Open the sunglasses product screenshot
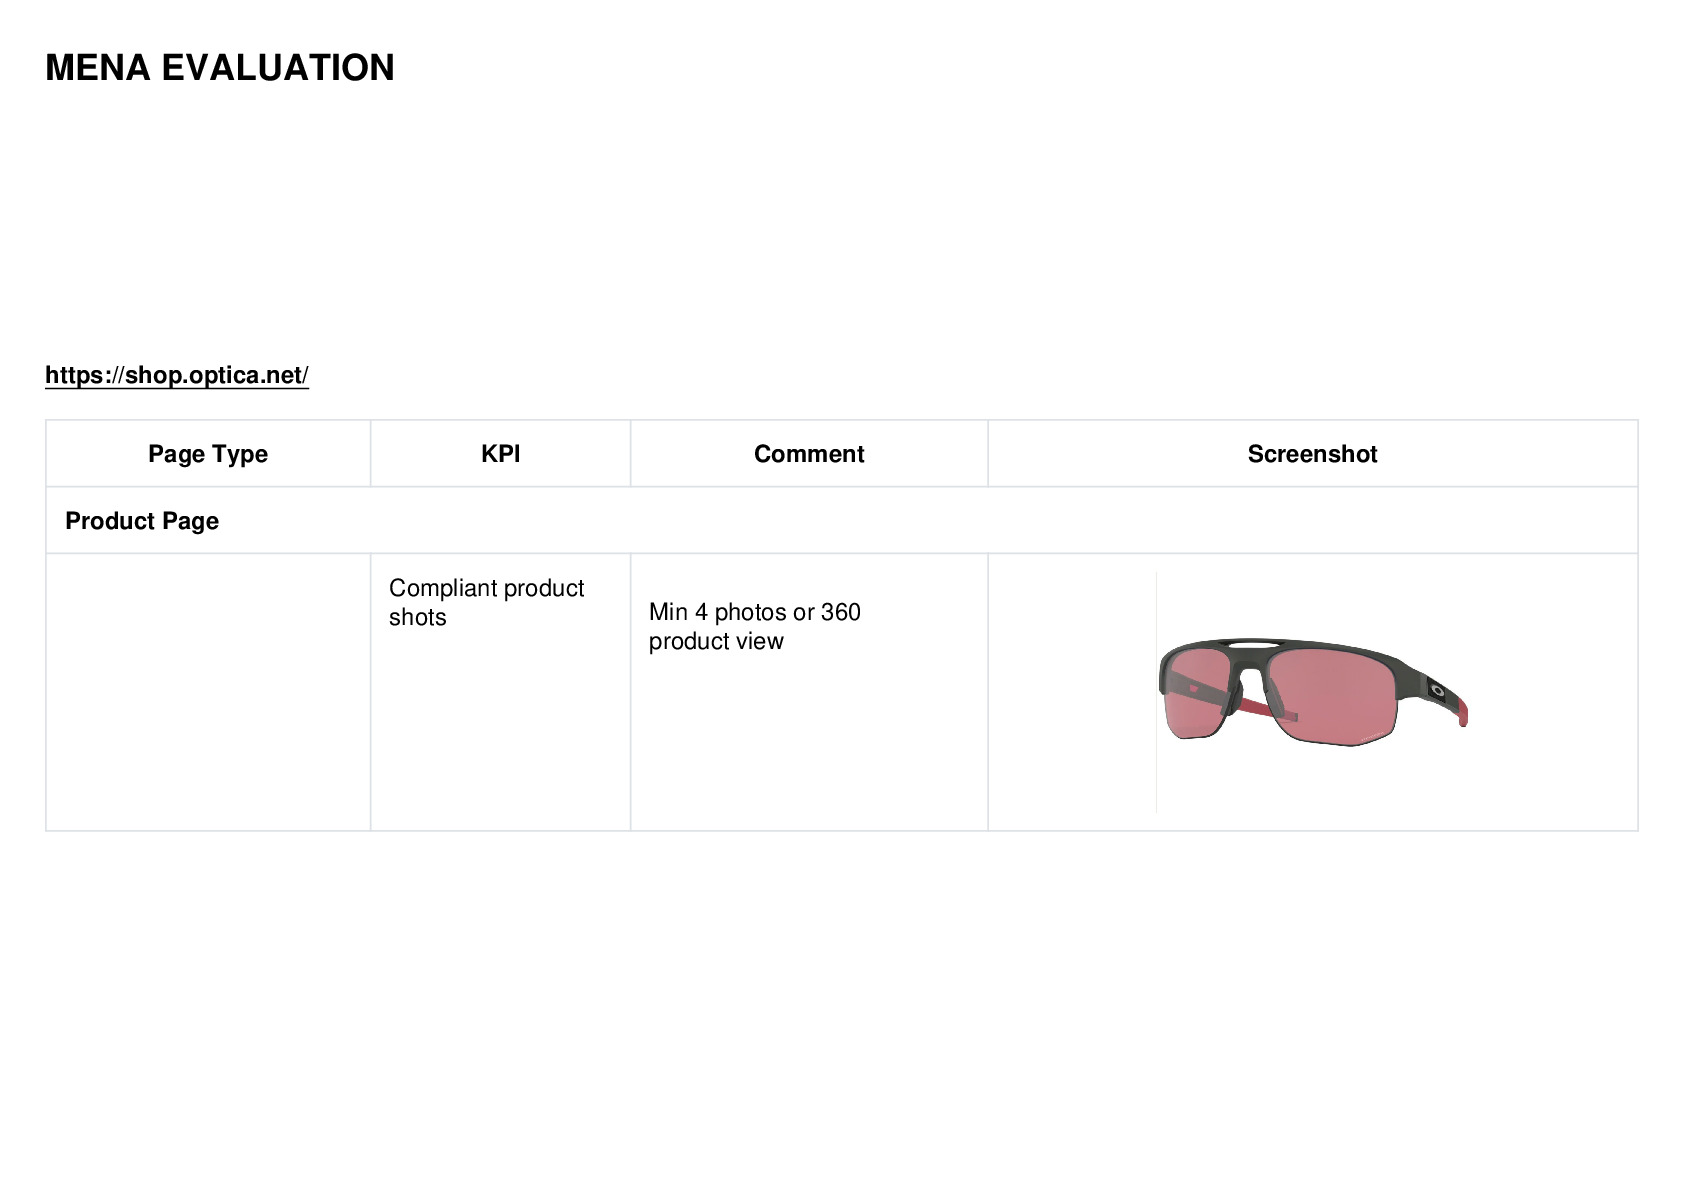This screenshot has height=1191, width=1684. coord(1313,692)
